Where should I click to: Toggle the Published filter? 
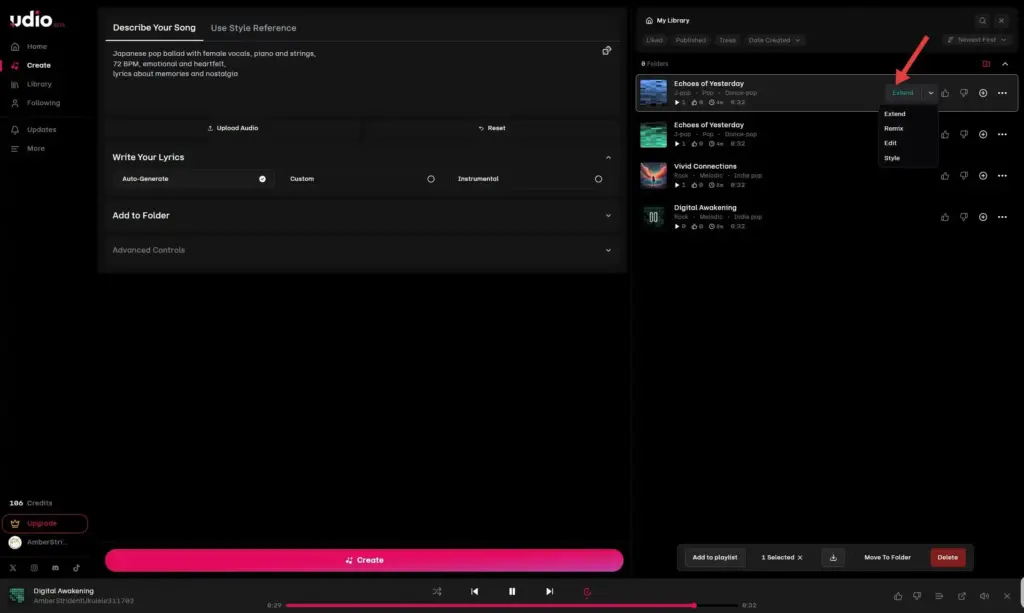click(690, 40)
